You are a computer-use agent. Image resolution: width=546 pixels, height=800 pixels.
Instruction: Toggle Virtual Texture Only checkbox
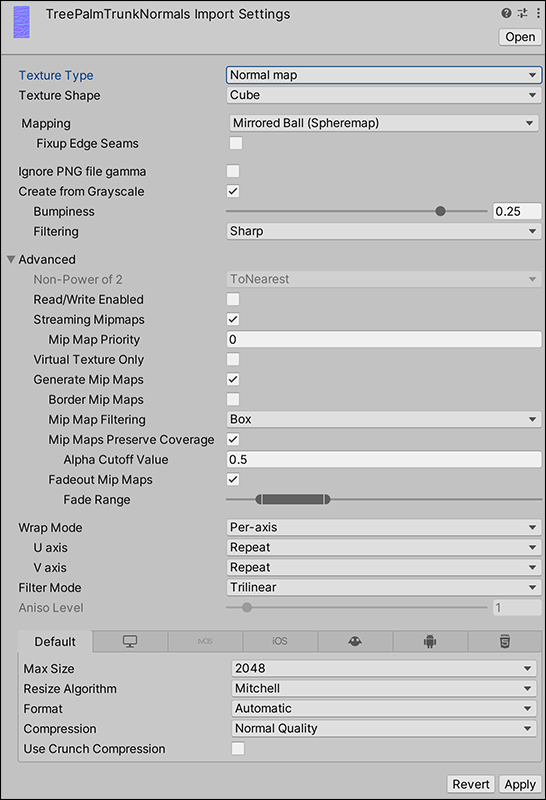click(x=233, y=360)
